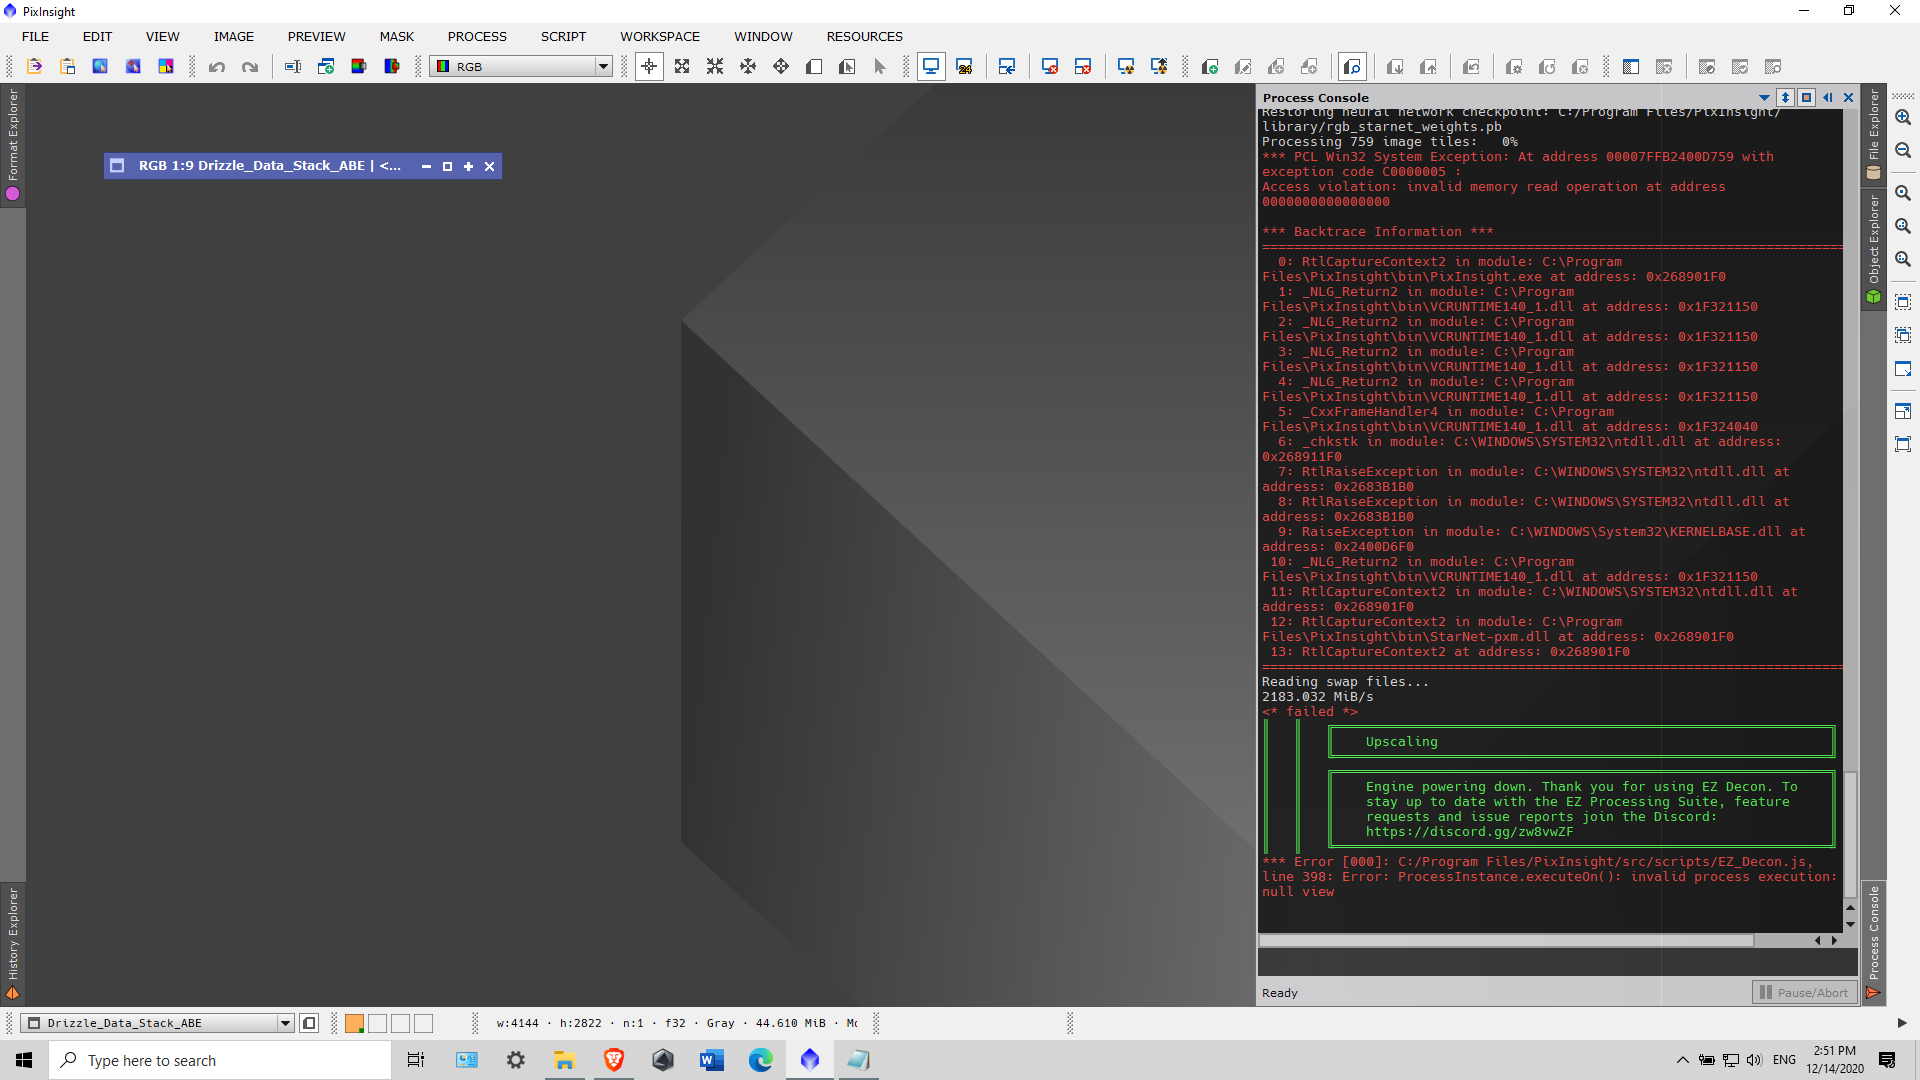
Task: Open the PROCESS menu
Action: 477,36
